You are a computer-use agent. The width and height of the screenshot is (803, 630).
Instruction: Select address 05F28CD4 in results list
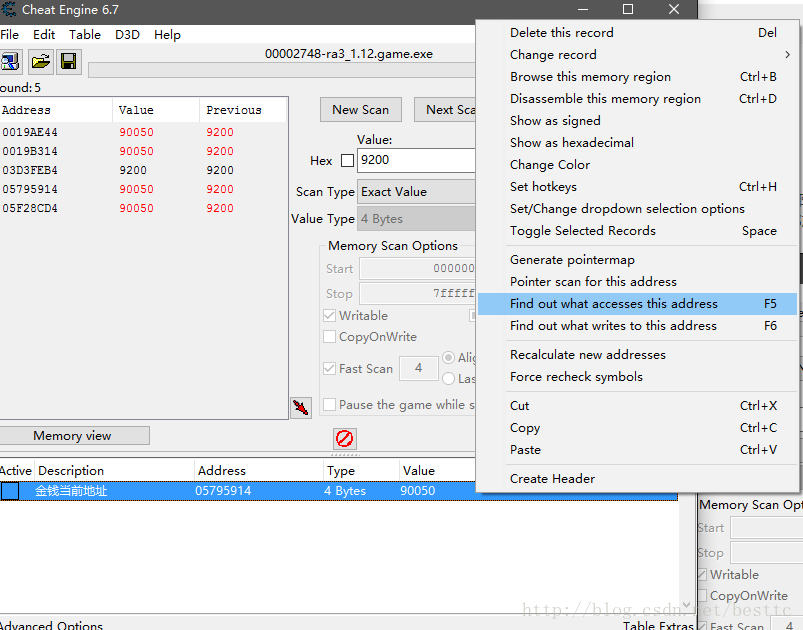pos(30,208)
